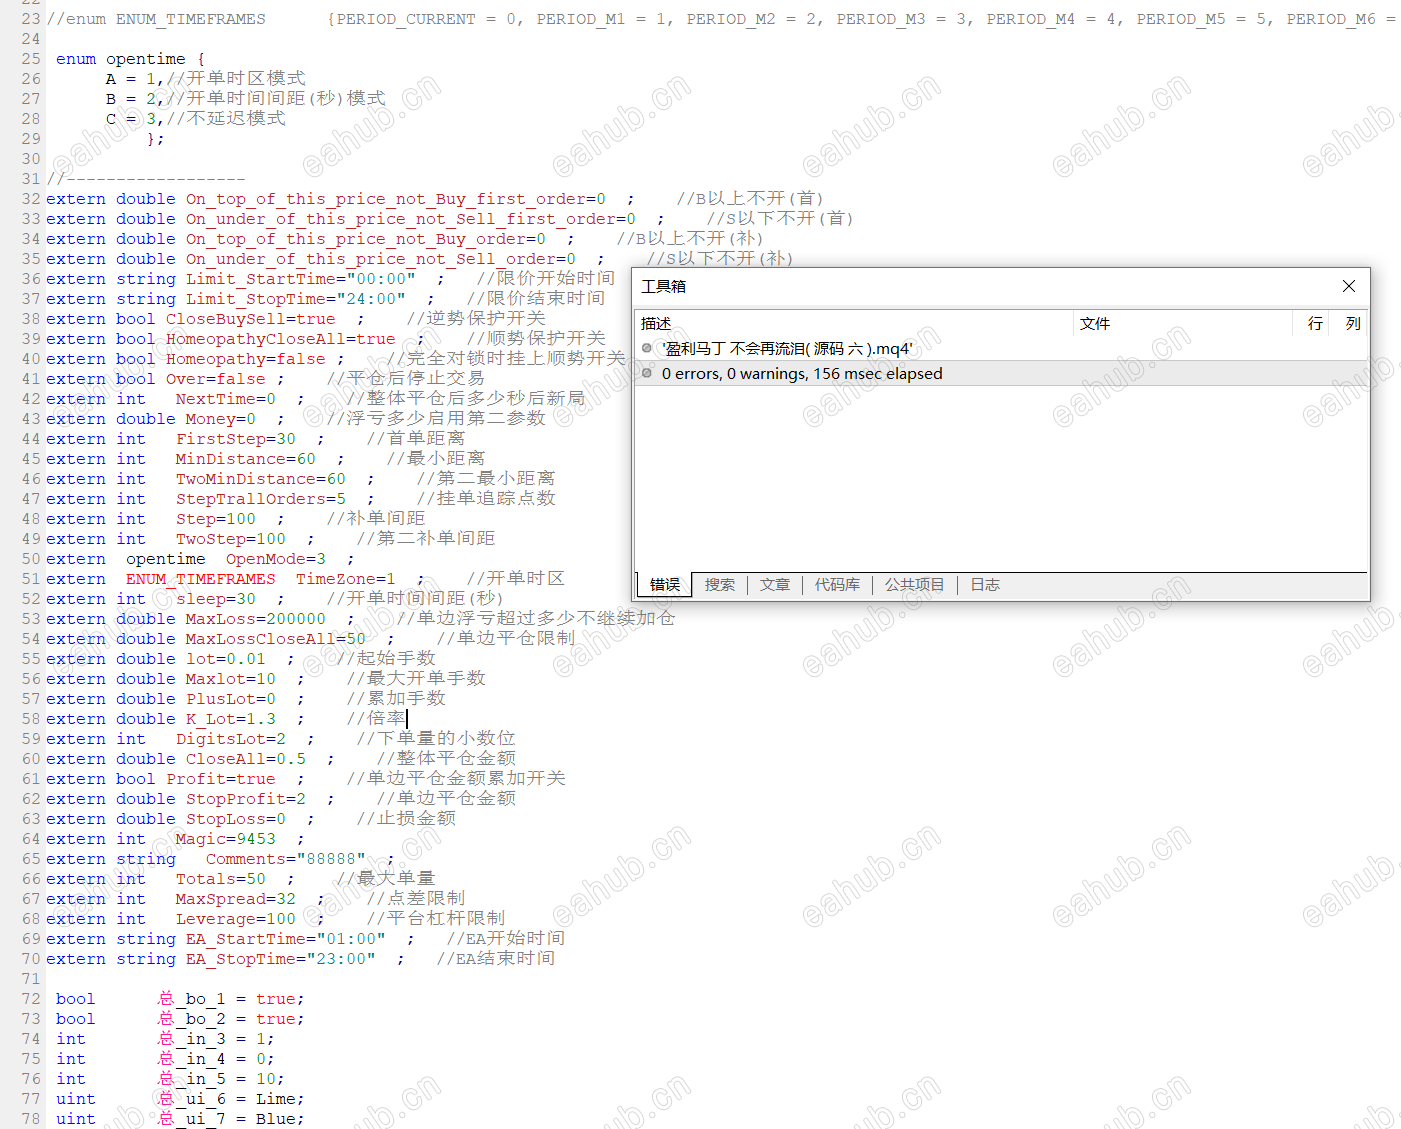
Task: Click 'Totals=50' on line 66
Action: point(221,879)
